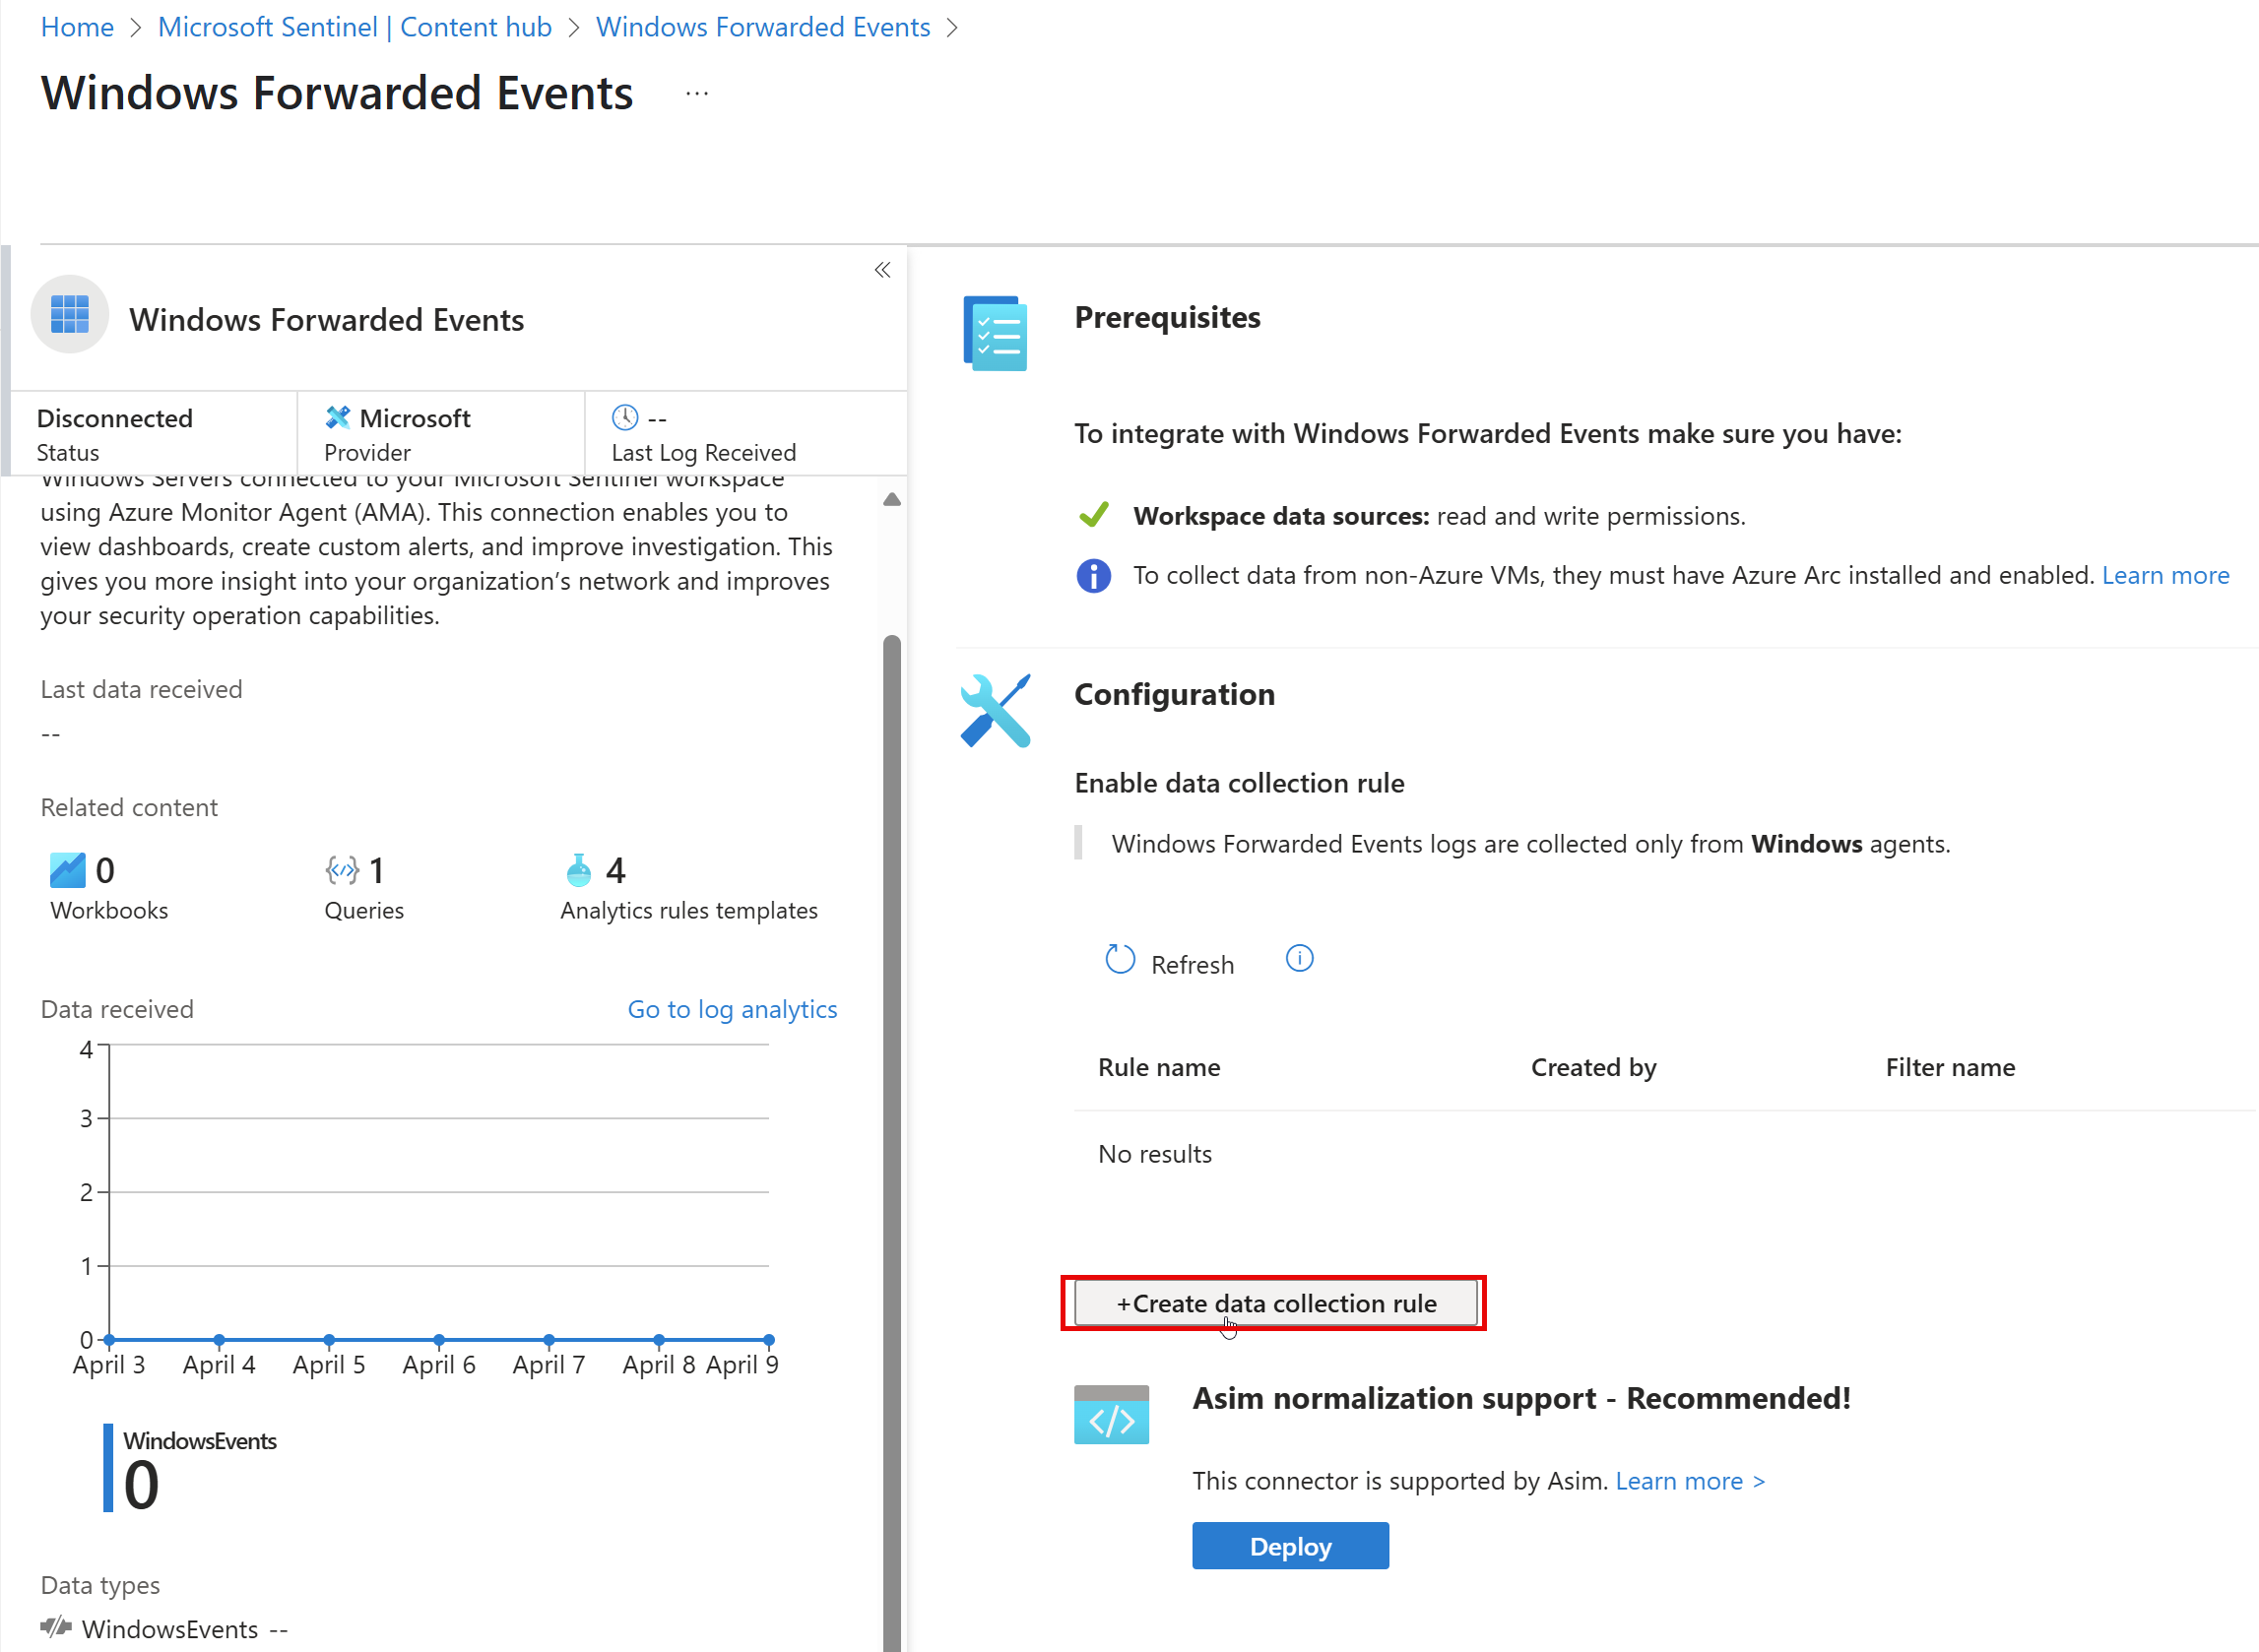Open the ellipsis more options menu
This screenshot has height=1652, width=2259.
click(x=697, y=94)
